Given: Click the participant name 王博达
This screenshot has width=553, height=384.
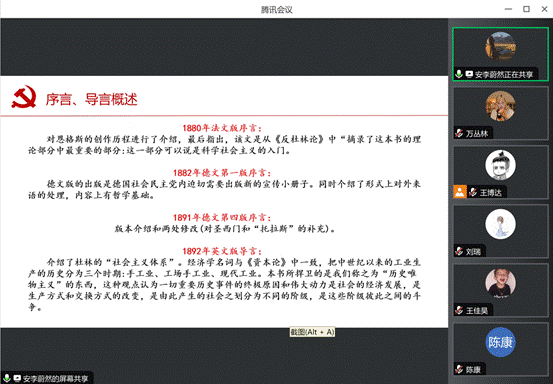Looking at the screenshot, I should tap(491, 193).
